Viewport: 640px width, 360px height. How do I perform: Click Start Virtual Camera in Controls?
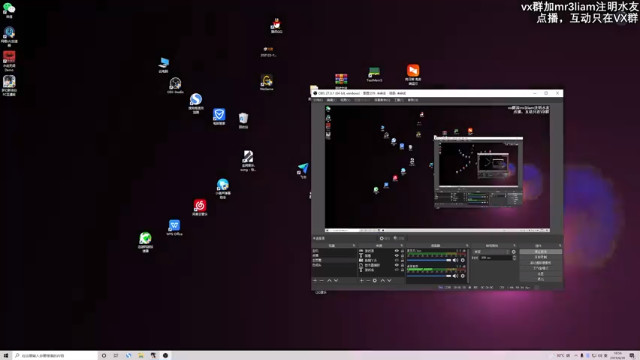540,263
